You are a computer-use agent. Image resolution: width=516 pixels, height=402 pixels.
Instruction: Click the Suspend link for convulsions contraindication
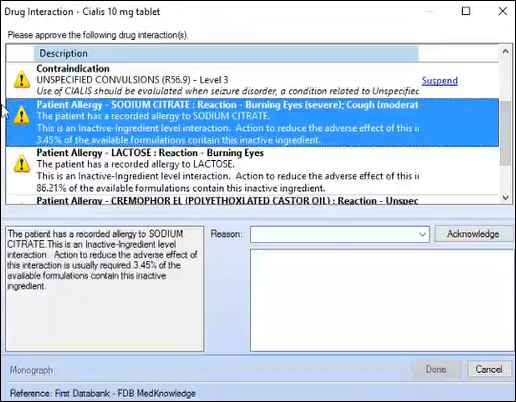point(439,81)
